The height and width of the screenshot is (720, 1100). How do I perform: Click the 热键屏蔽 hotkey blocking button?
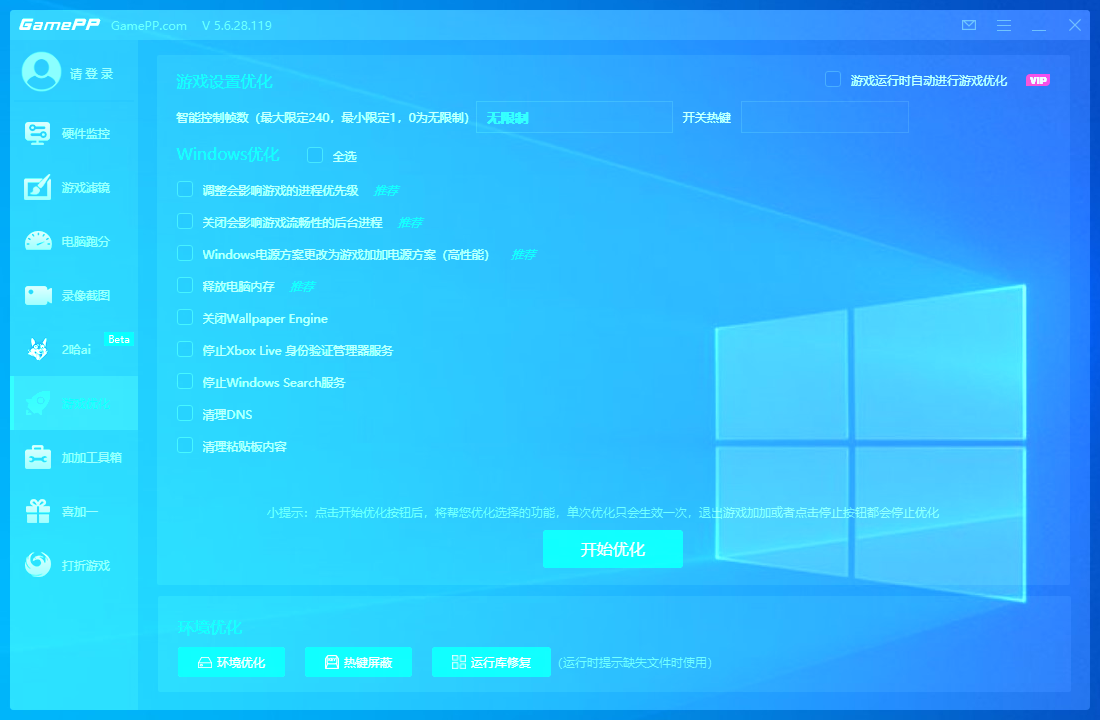358,662
